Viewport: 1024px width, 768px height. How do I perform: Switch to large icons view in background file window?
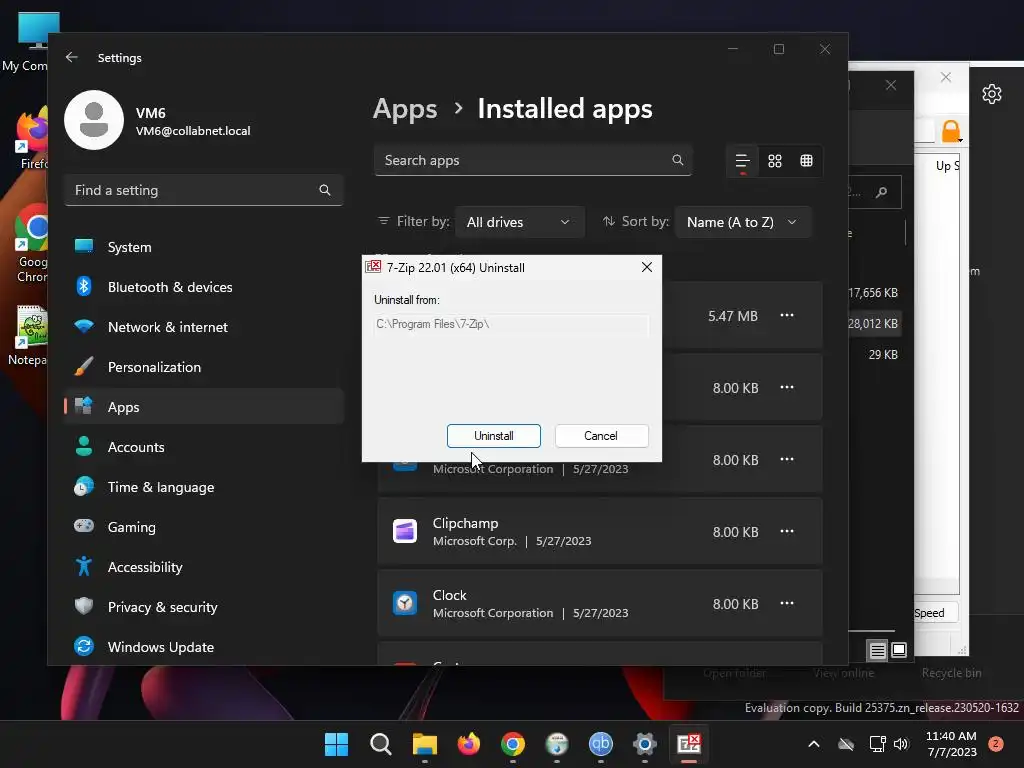pos(899,650)
